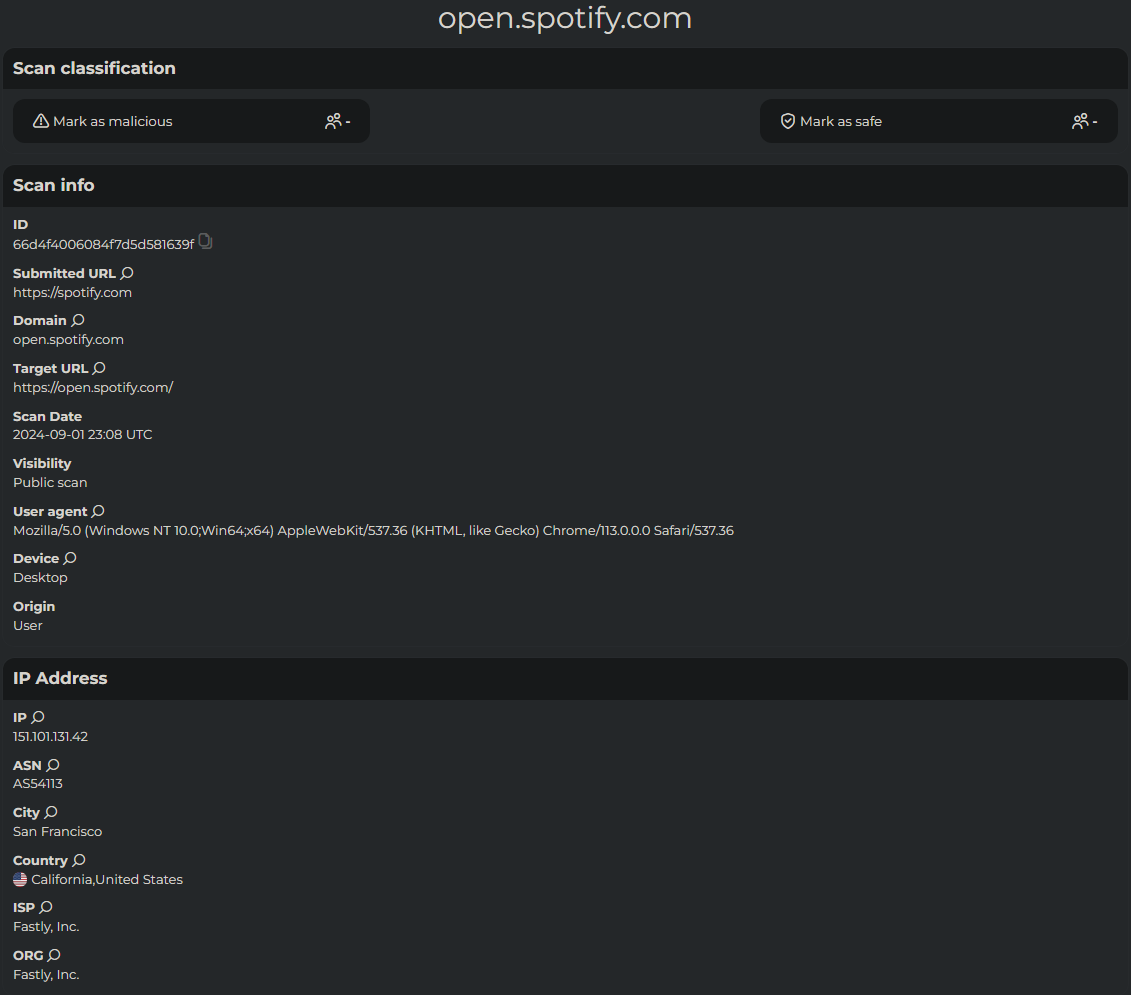Click the ORG search magnifier icon
Image resolution: width=1131 pixels, height=995 pixels.
coord(54,955)
